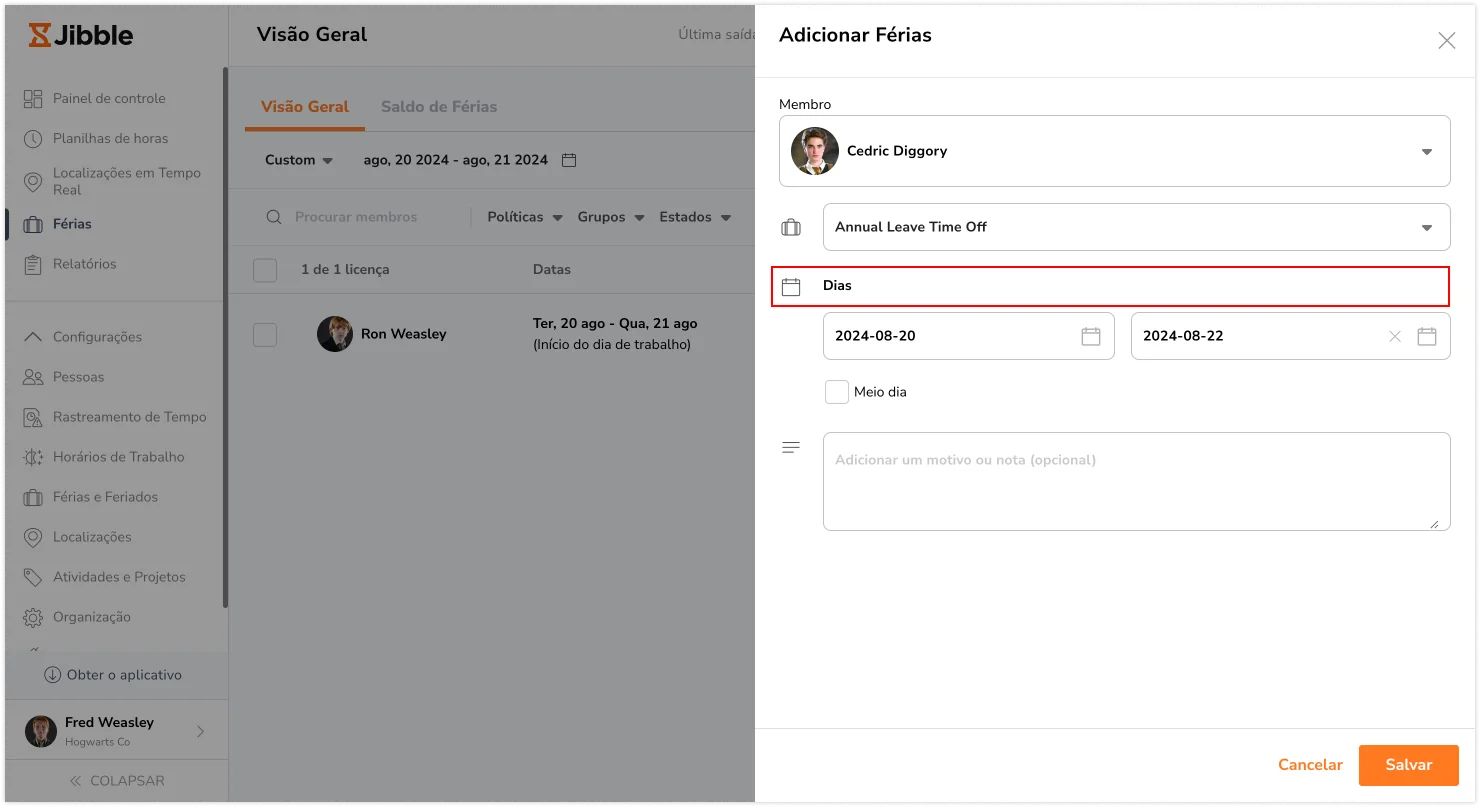Click the Horários de Trabalho icon
1480x807 pixels.
(33, 457)
